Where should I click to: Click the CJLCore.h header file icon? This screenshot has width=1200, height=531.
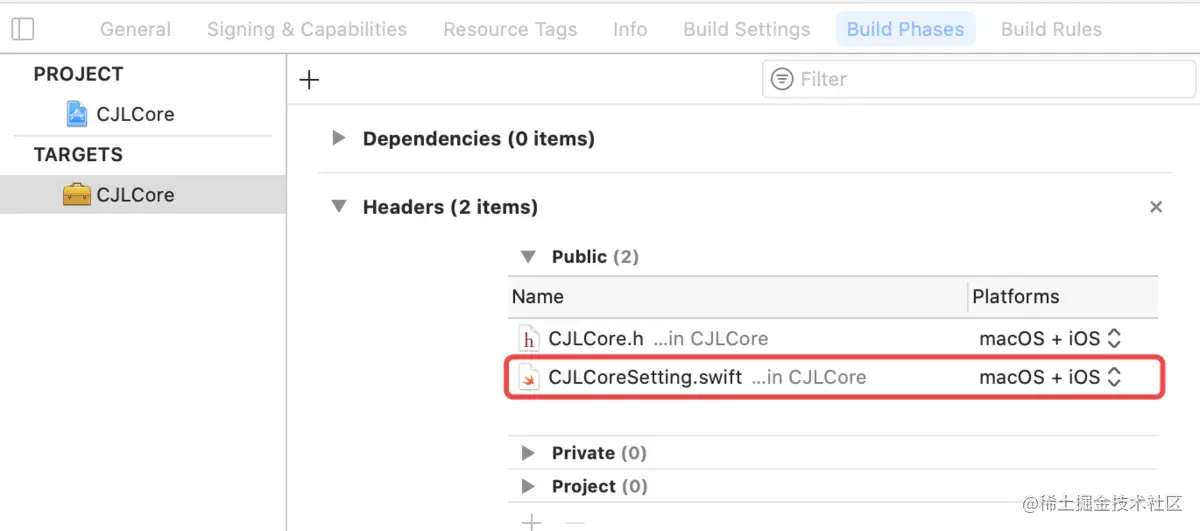[528, 339]
